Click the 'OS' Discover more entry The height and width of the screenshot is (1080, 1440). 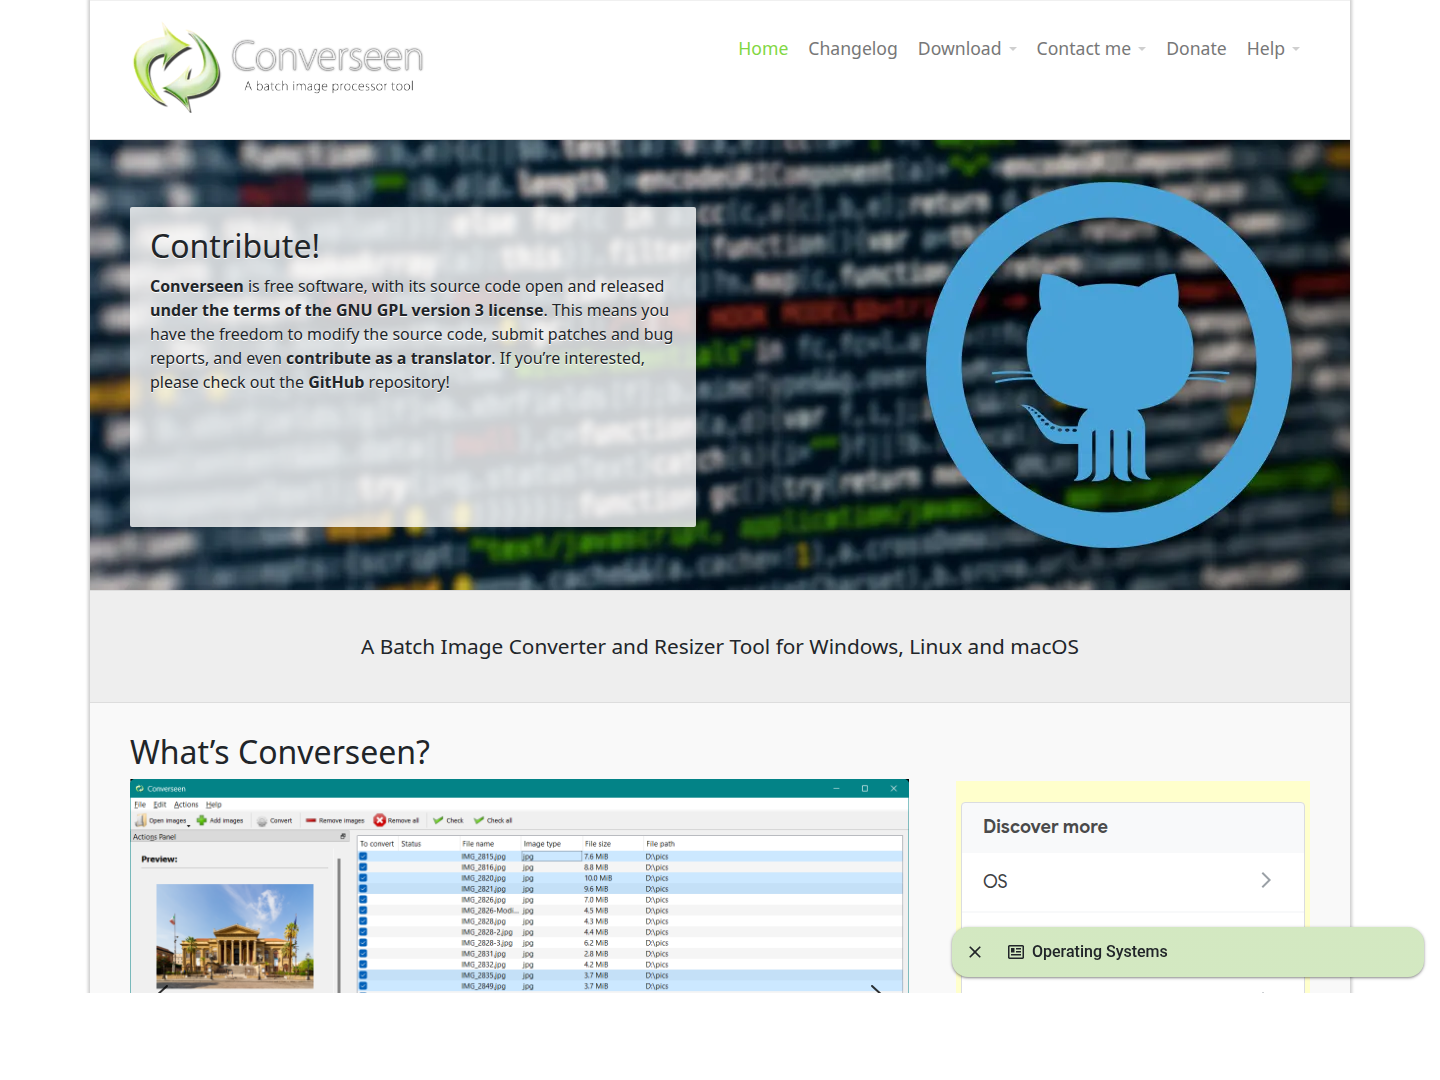pyautogui.click(x=1133, y=881)
